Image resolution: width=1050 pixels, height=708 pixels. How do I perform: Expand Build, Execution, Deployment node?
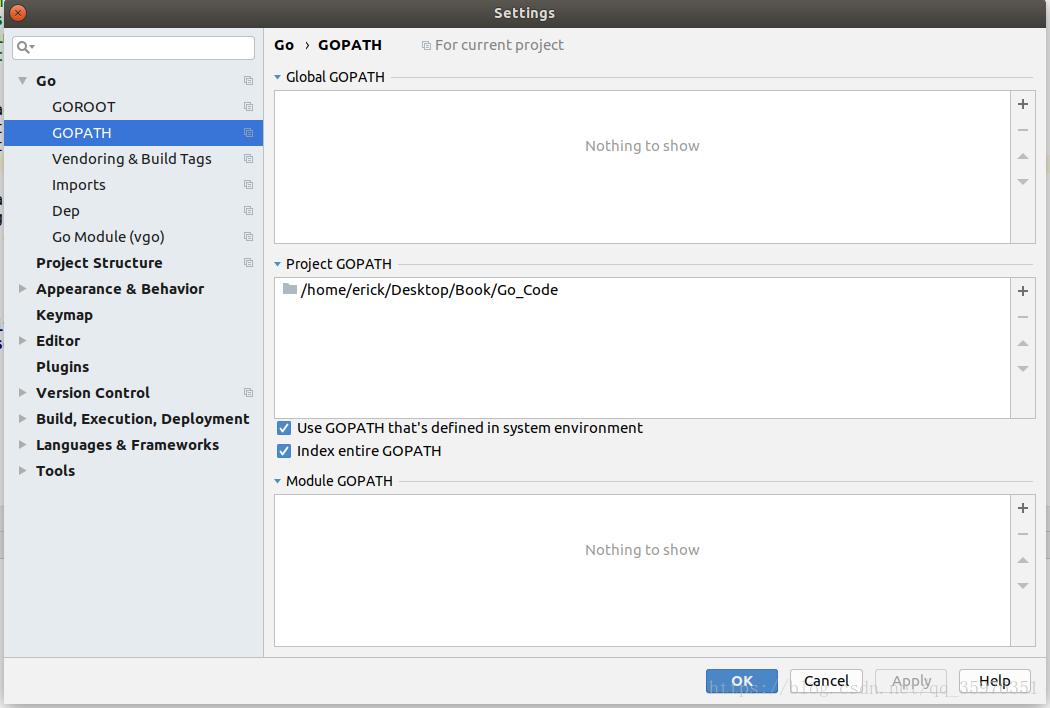pos(22,419)
